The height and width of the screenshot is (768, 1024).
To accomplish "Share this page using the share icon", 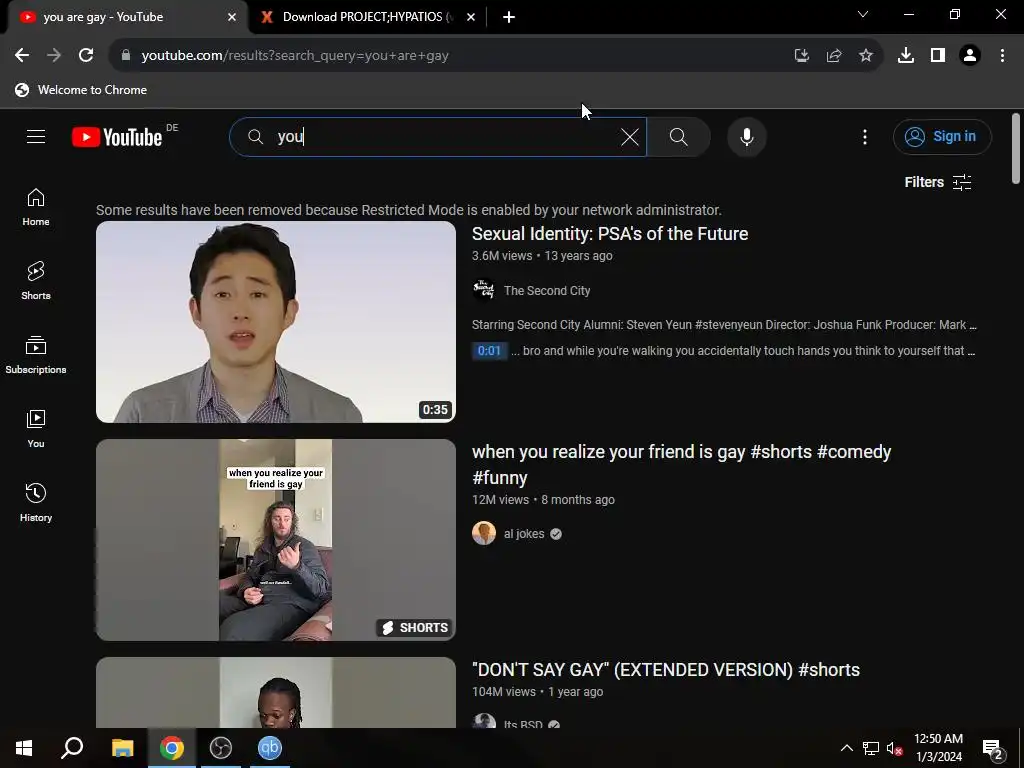I will pos(833,56).
